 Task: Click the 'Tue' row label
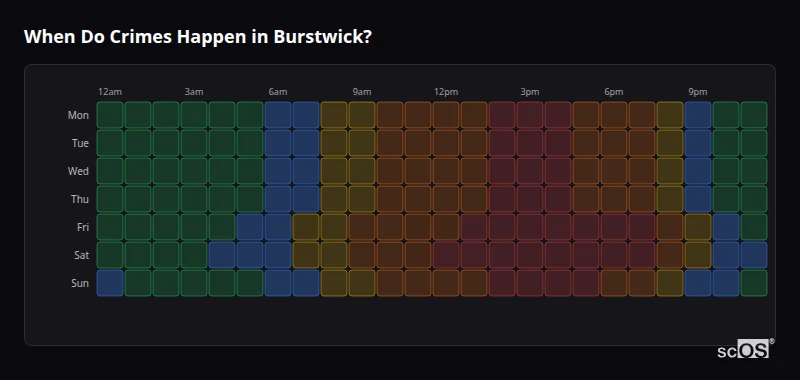pos(80,143)
